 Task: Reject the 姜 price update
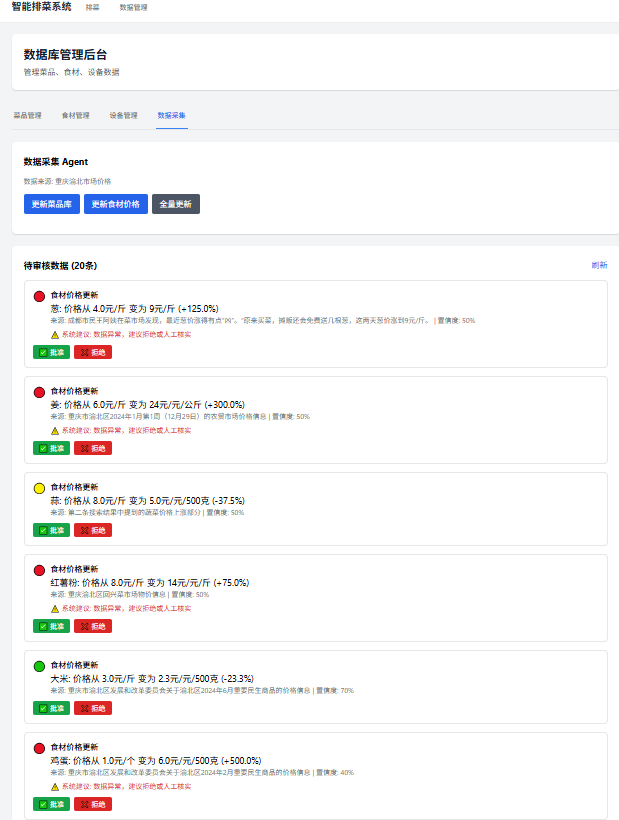(93, 448)
